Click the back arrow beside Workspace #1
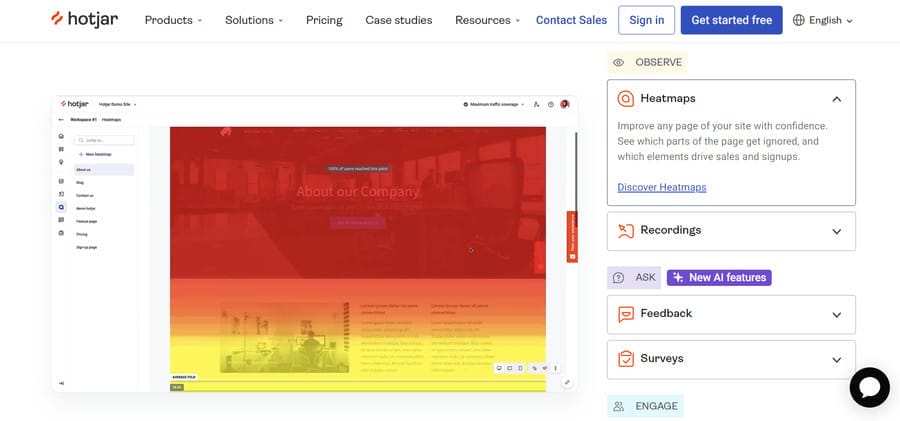Screen dimensions: 900x421 (x=61, y=119)
